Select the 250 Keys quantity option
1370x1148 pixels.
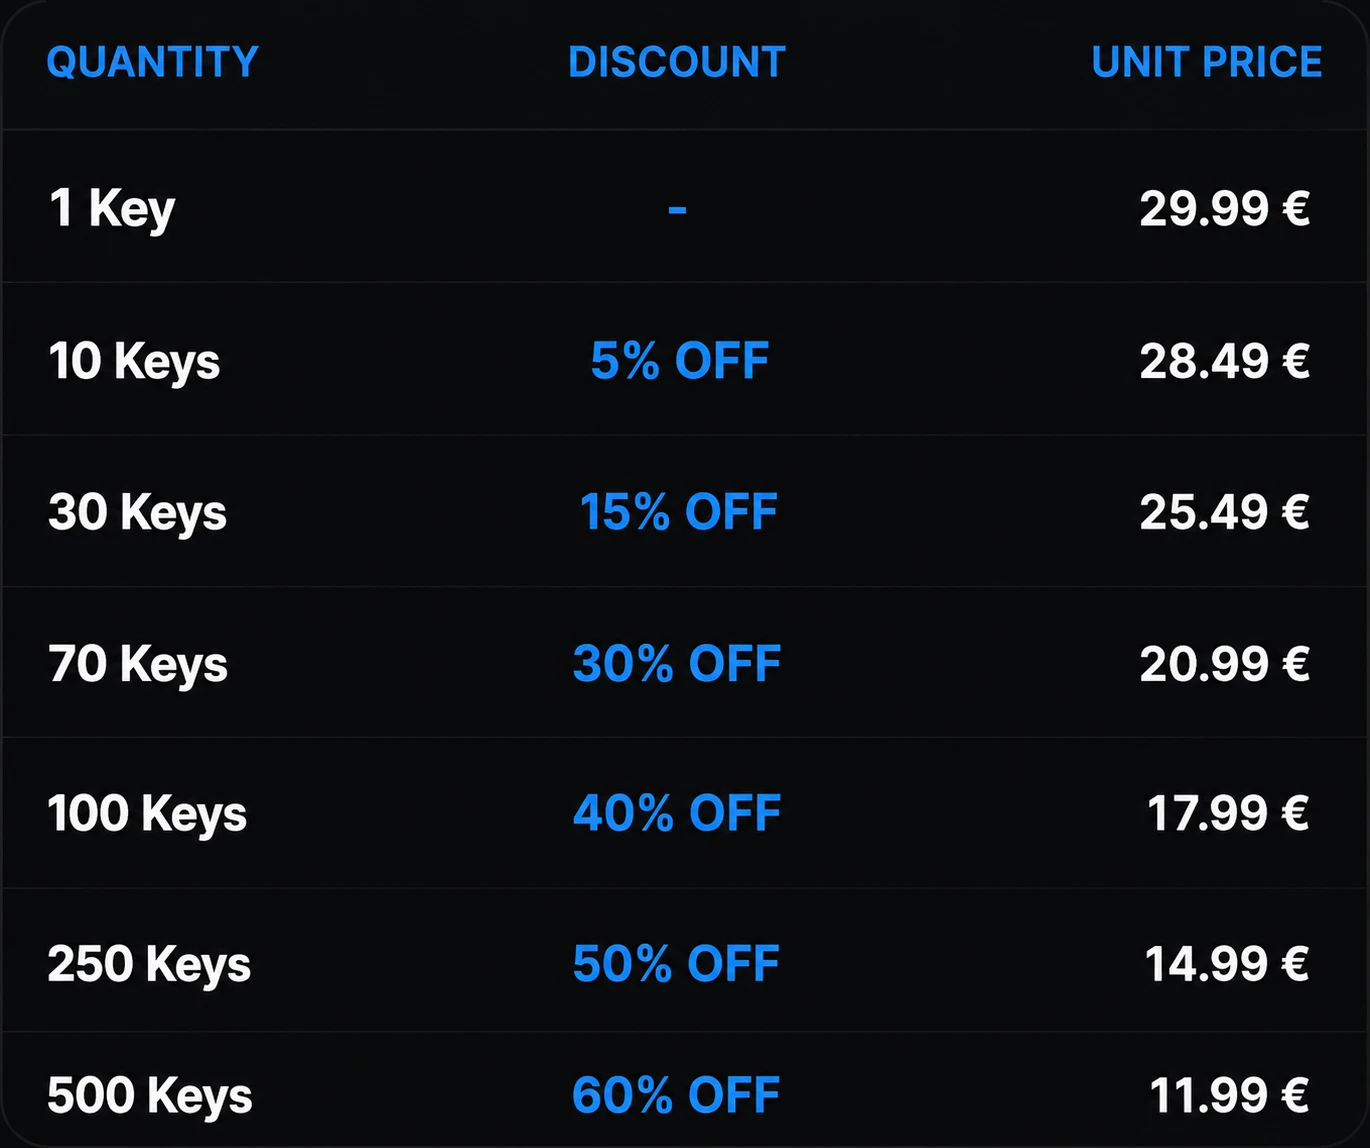(149, 964)
